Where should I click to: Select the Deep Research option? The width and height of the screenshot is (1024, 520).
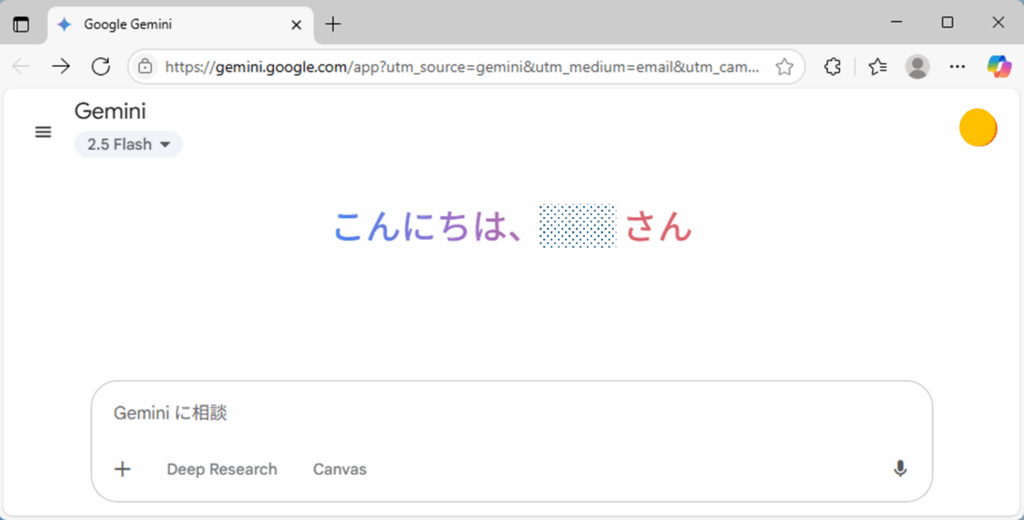(222, 469)
